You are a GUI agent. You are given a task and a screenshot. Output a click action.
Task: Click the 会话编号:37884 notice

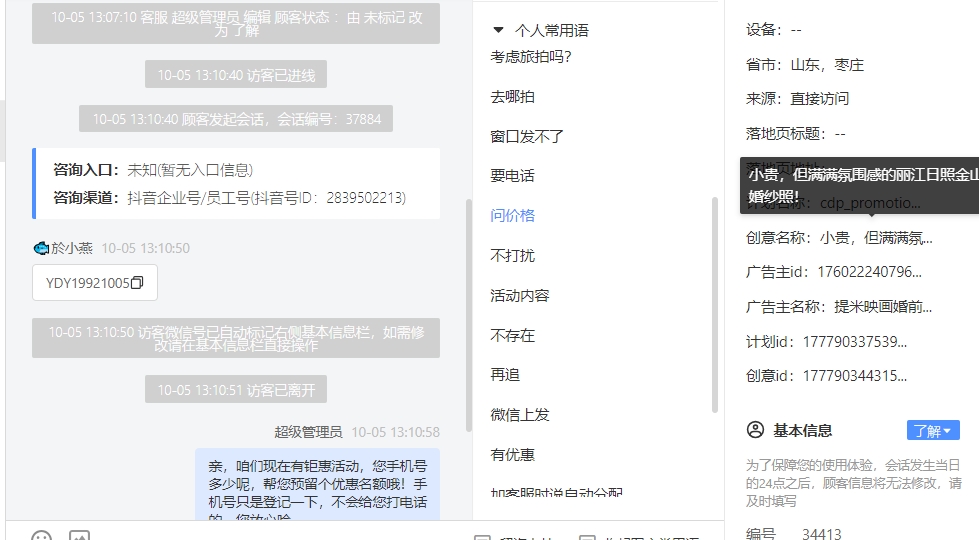pos(236,119)
